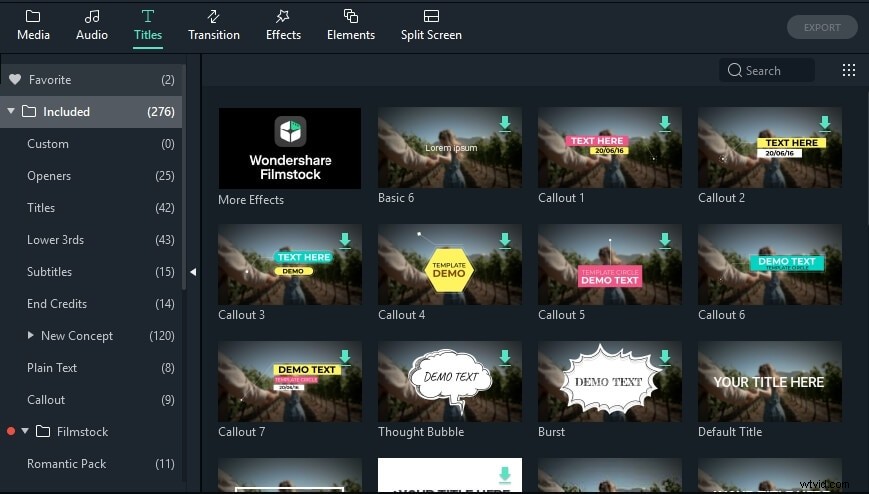
Task: Select the Callout category
Action: coord(91,400)
